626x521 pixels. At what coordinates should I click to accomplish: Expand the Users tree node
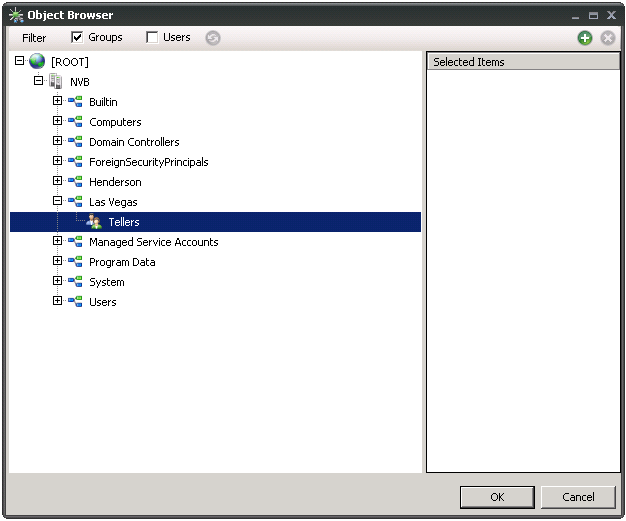(57, 300)
